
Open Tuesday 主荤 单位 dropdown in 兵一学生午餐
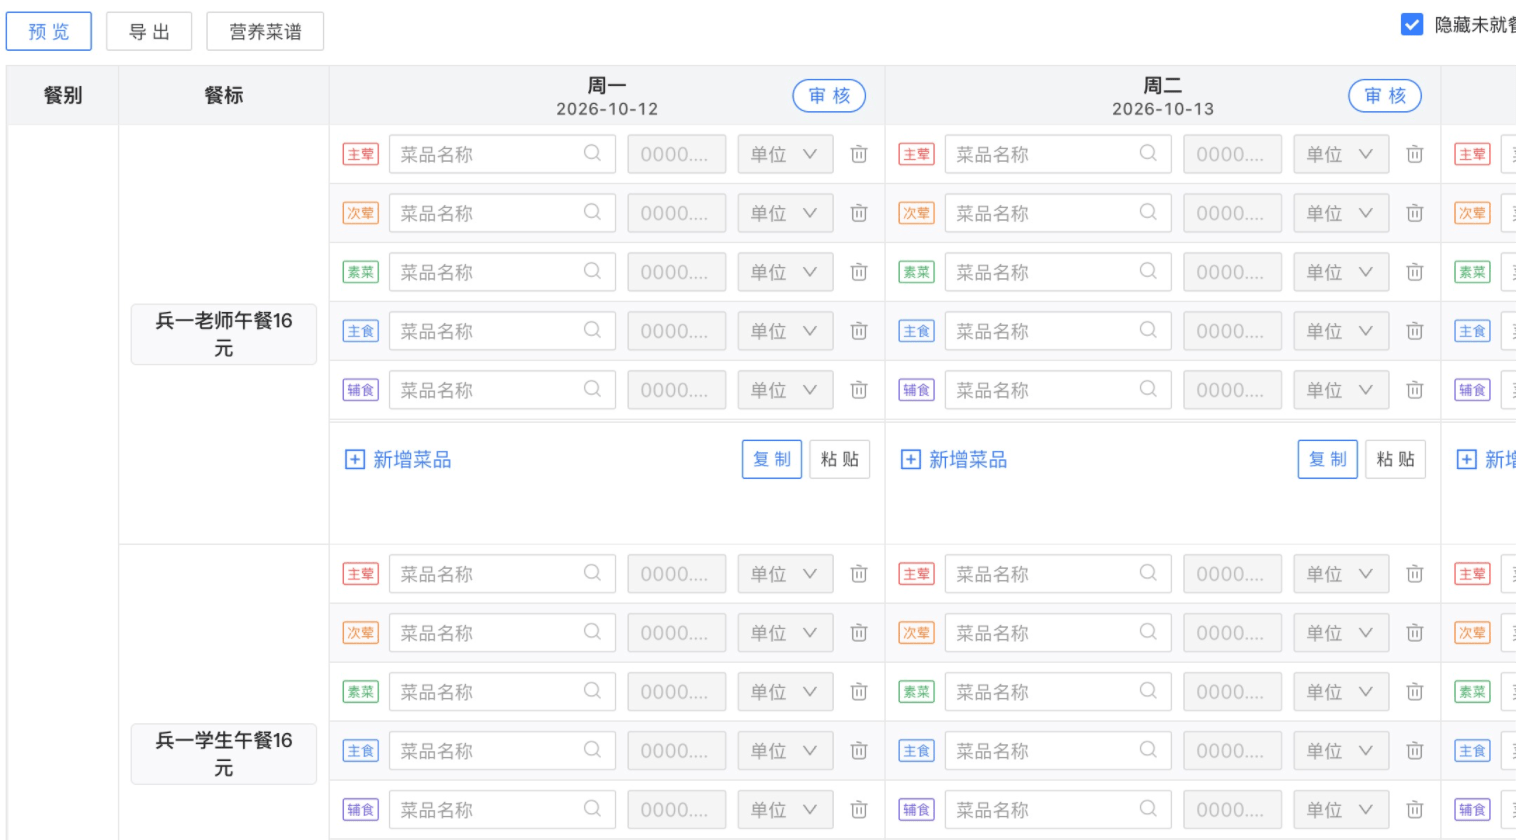1341,575
